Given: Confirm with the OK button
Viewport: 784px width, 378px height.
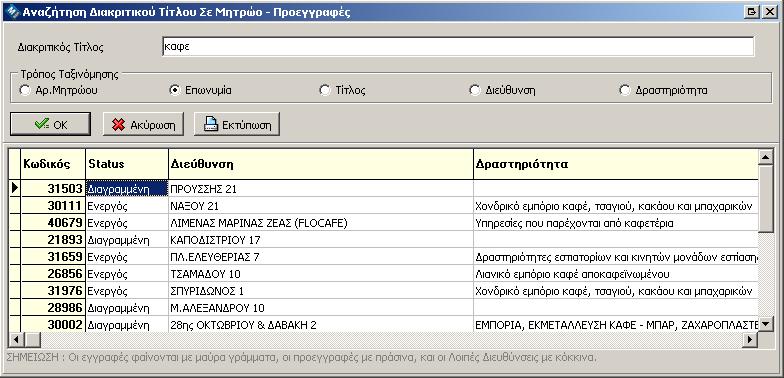Looking at the screenshot, I should pyautogui.click(x=50, y=124).
